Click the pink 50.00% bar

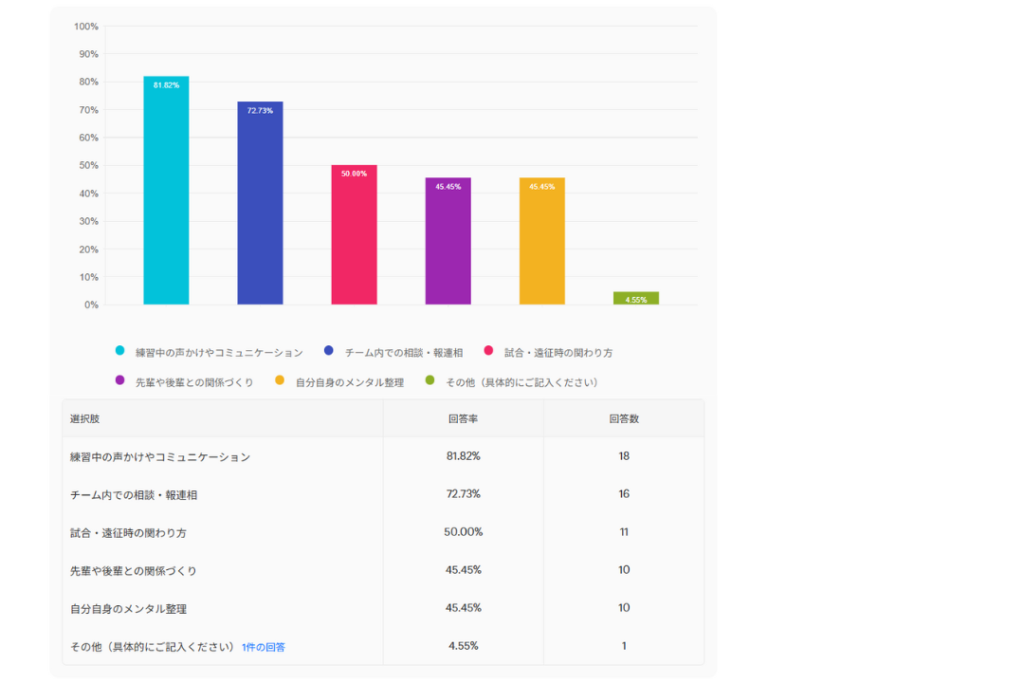point(354,235)
